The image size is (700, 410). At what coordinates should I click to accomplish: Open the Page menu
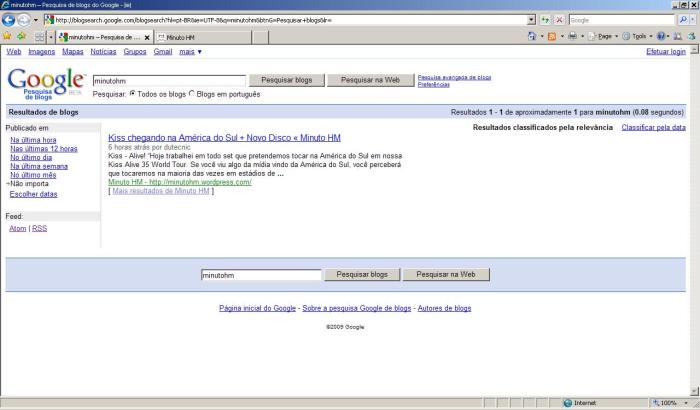point(603,36)
